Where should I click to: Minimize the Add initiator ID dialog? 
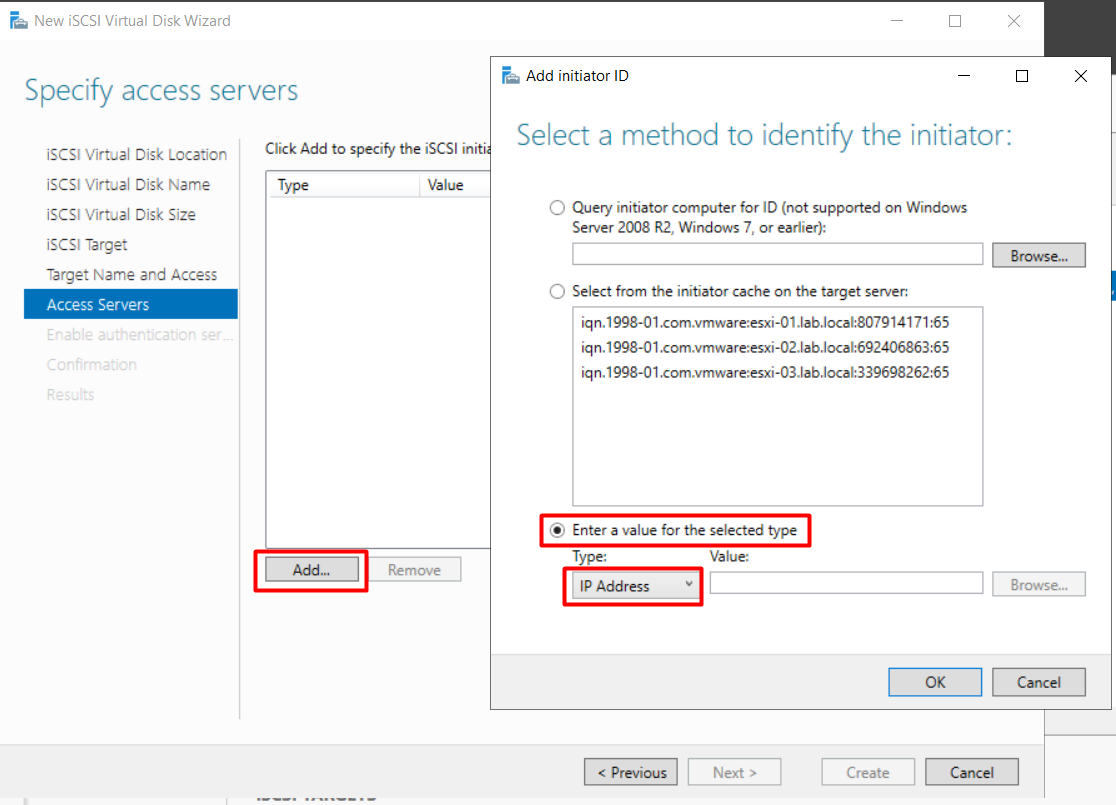pyautogui.click(x=963, y=76)
